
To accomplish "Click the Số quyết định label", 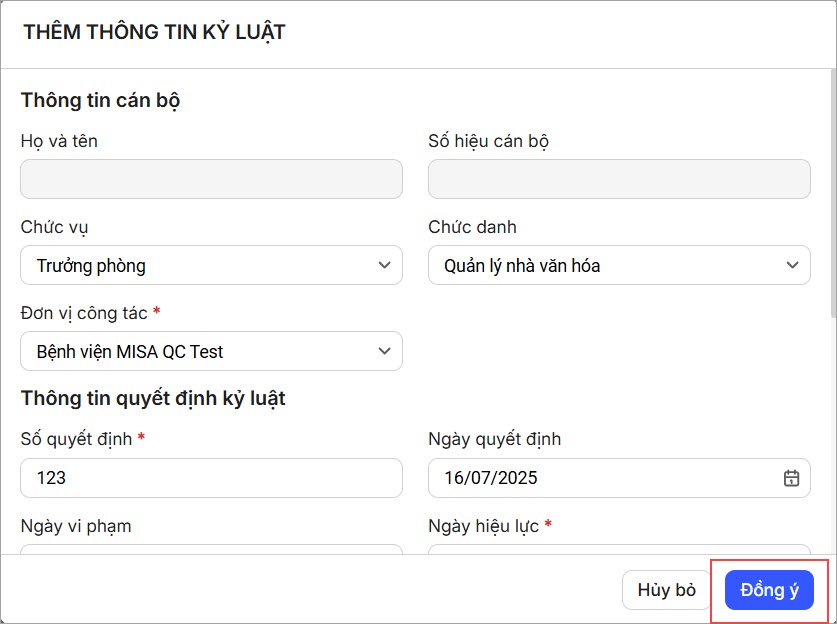I will click(76, 438).
